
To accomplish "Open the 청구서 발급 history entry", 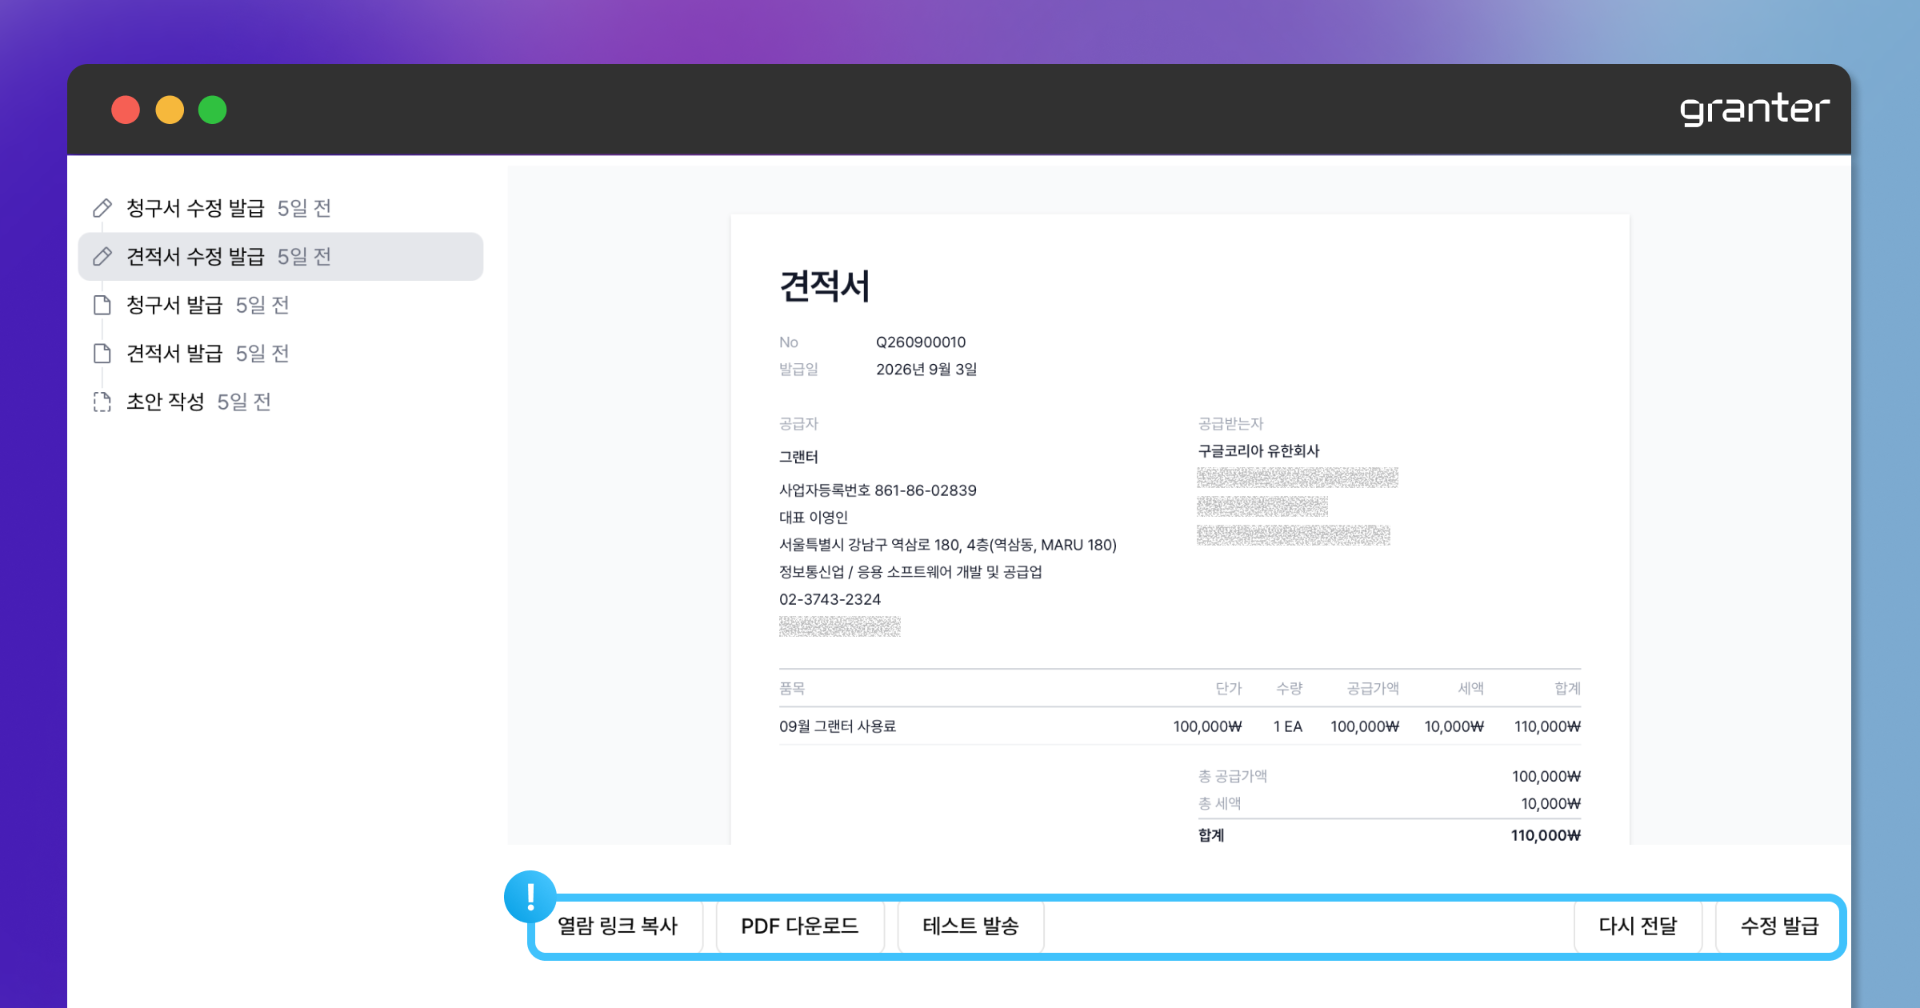I will pos(280,305).
